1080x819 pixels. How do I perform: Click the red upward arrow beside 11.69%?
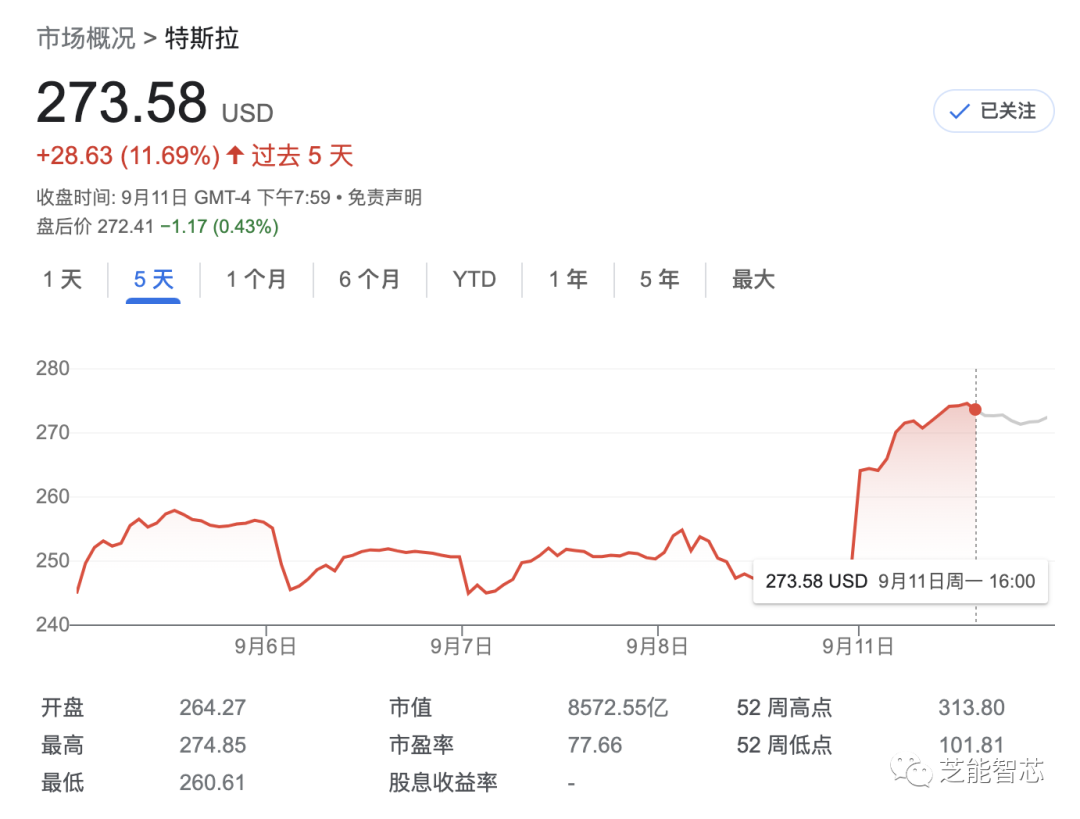[234, 156]
